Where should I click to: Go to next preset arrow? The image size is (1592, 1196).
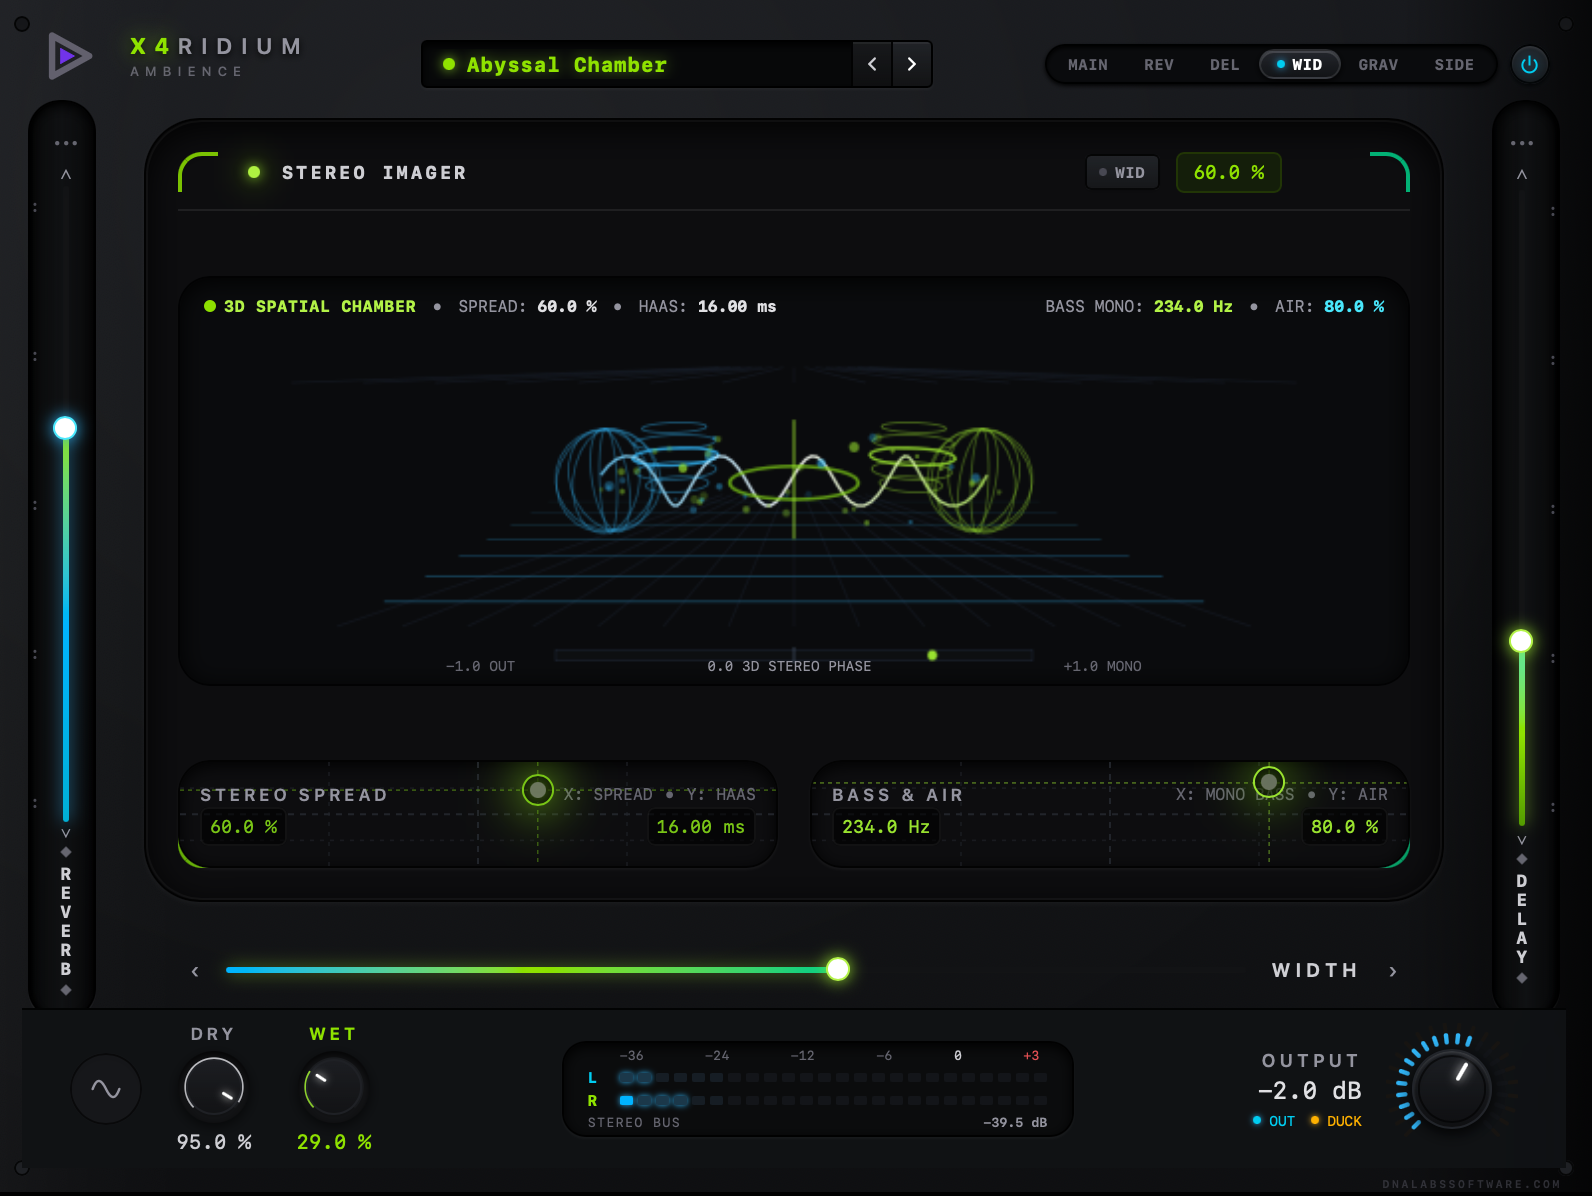coord(912,64)
